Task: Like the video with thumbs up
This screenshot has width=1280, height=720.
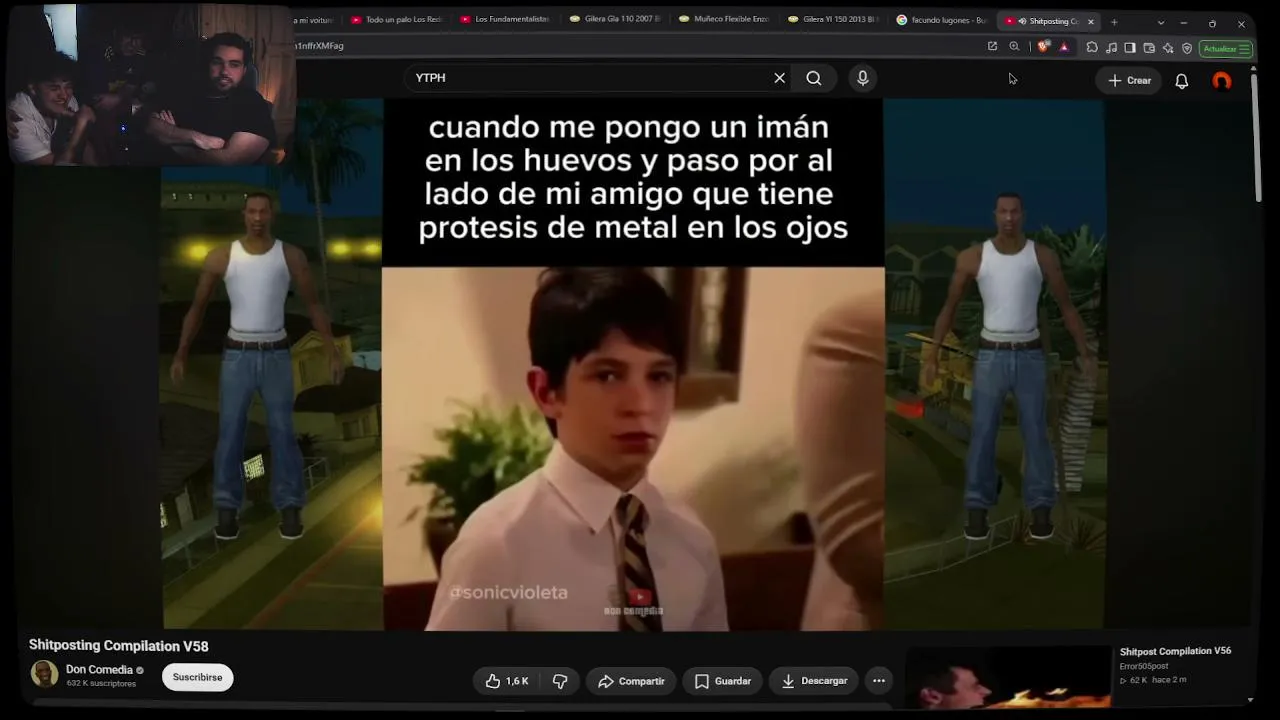Action: click(x=508, y=681)
